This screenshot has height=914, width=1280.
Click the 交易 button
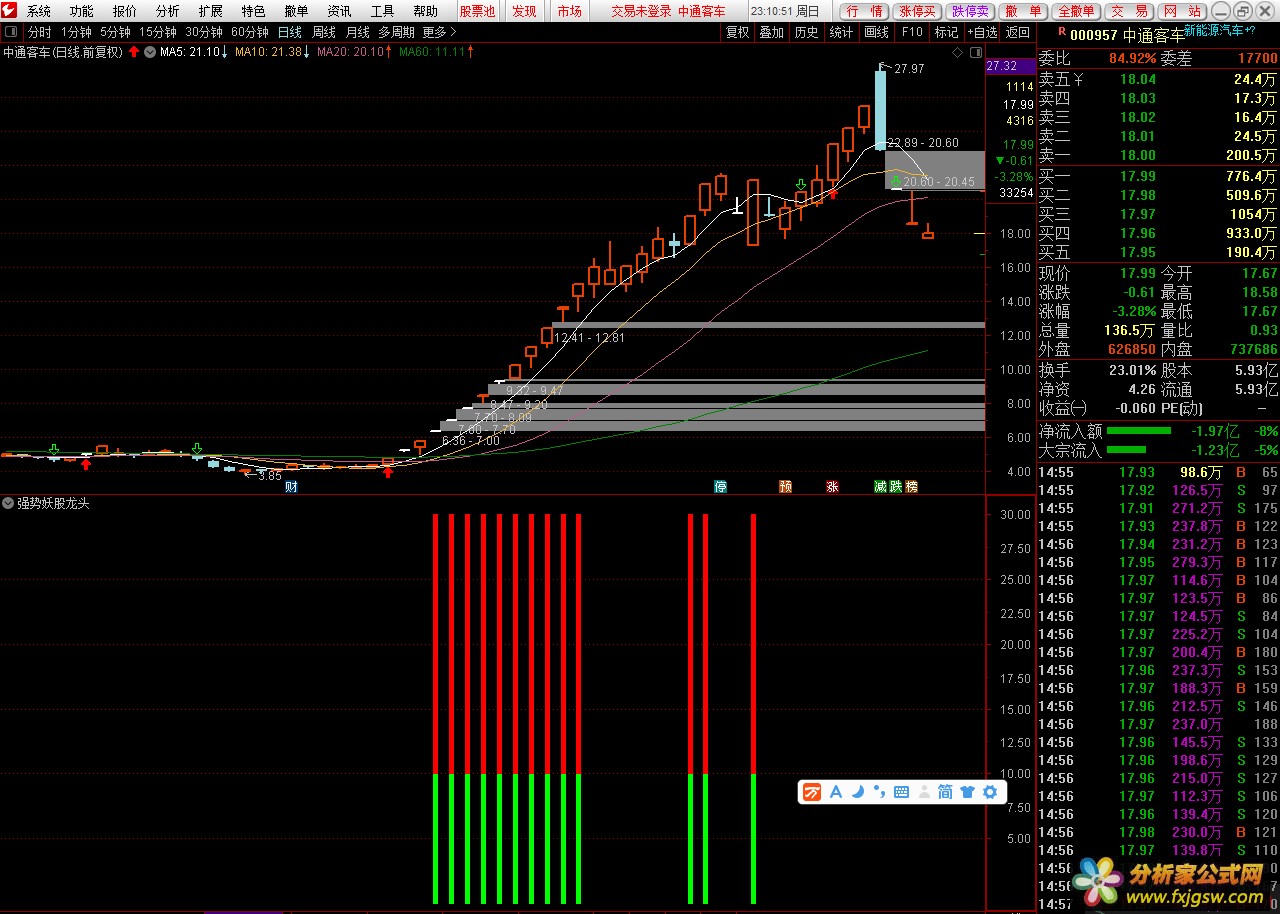pos(1130,12)
